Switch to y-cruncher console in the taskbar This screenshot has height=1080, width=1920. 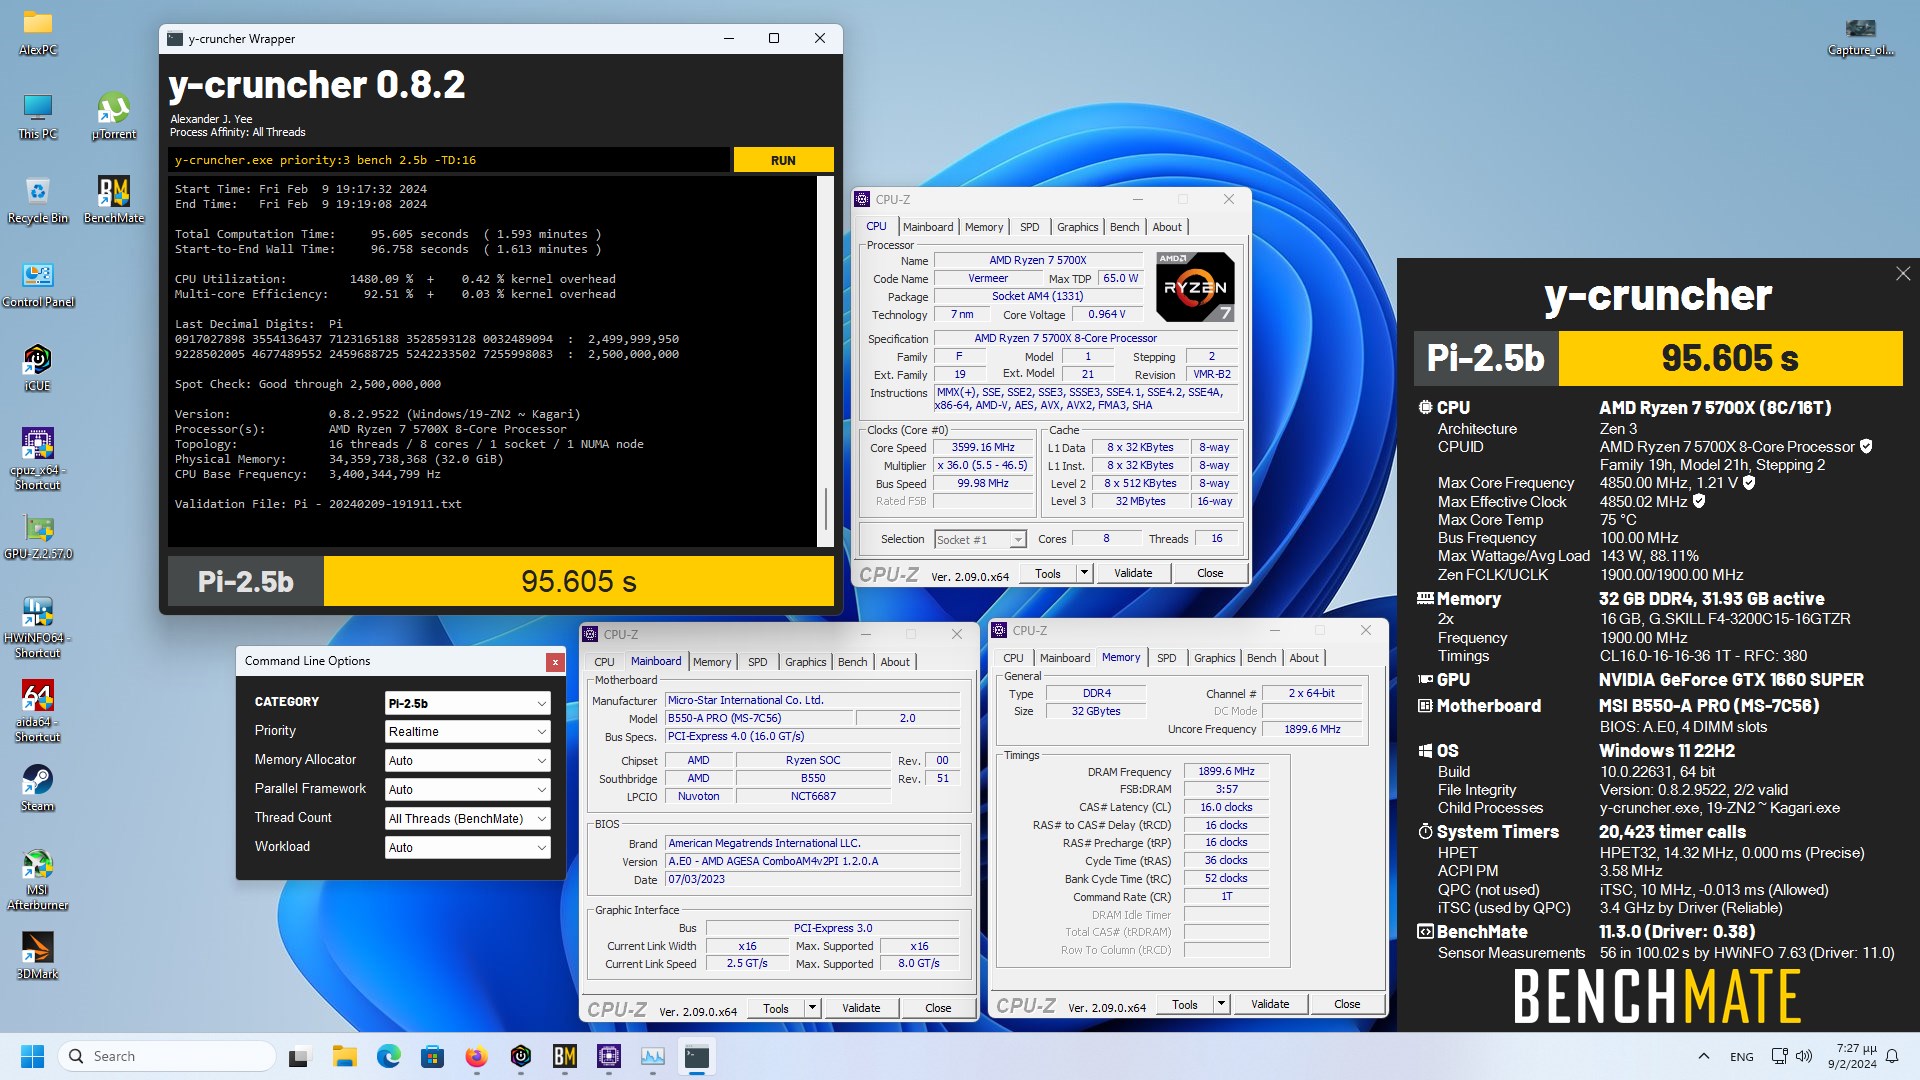coord(697,1056)
